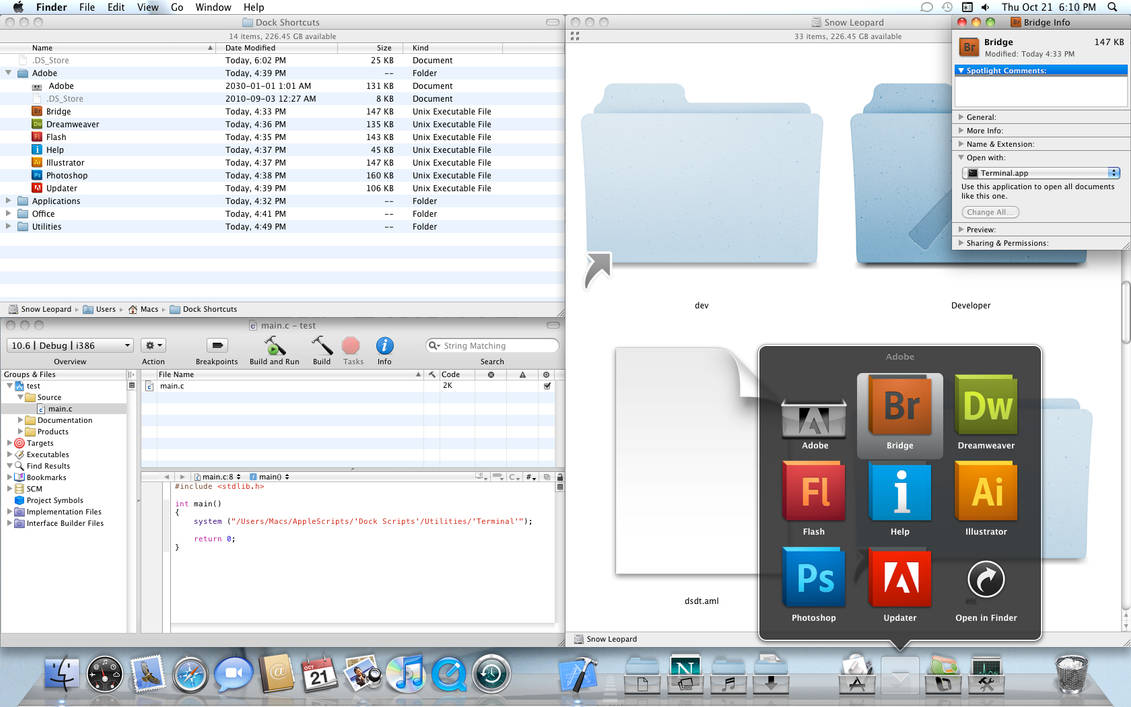
Task: Click the Change All button in Bridge Info
Action: coord(990,212)
